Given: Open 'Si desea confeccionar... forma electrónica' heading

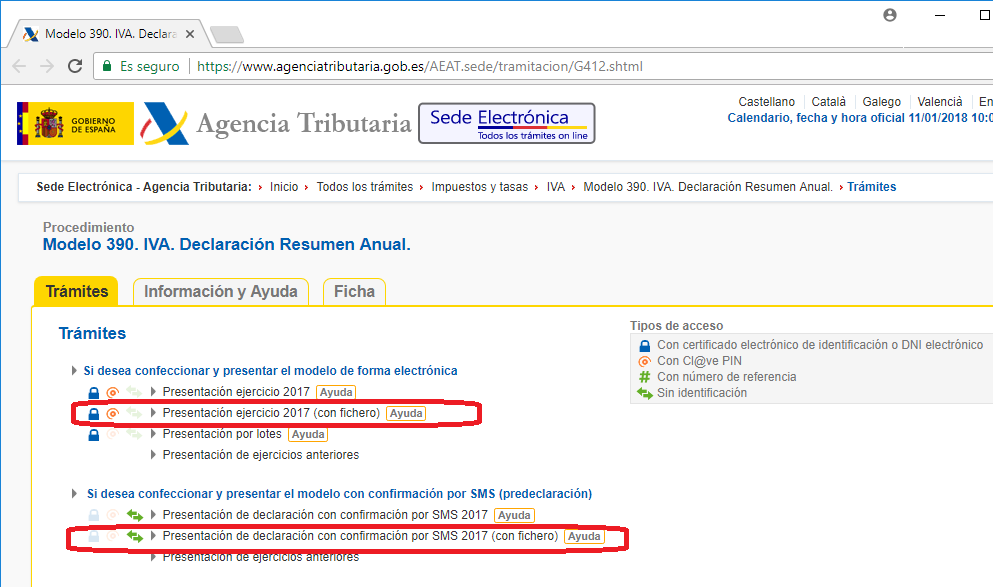Looking at the screenshot, I should point(270,371).
